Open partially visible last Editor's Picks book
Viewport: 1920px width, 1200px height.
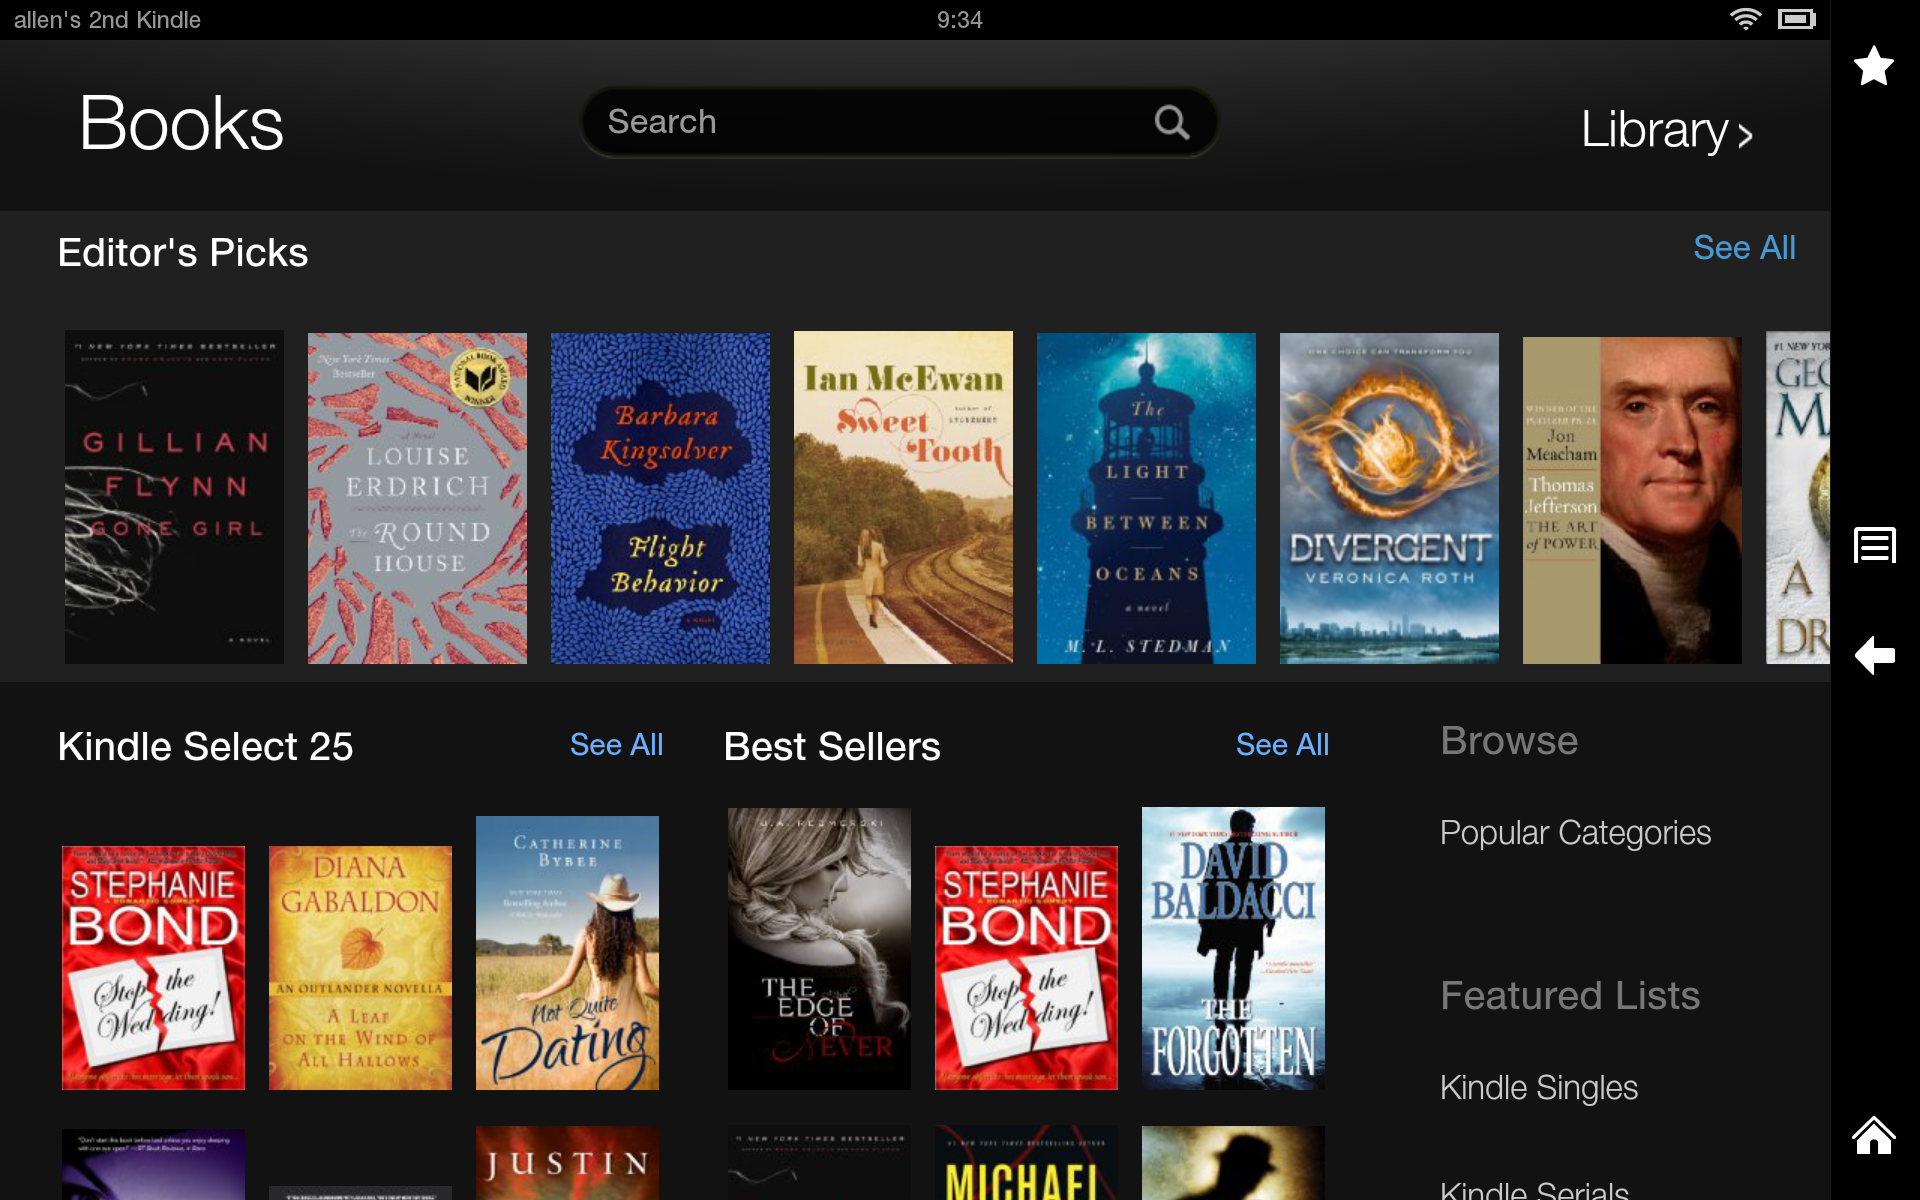pos(1797,497)
